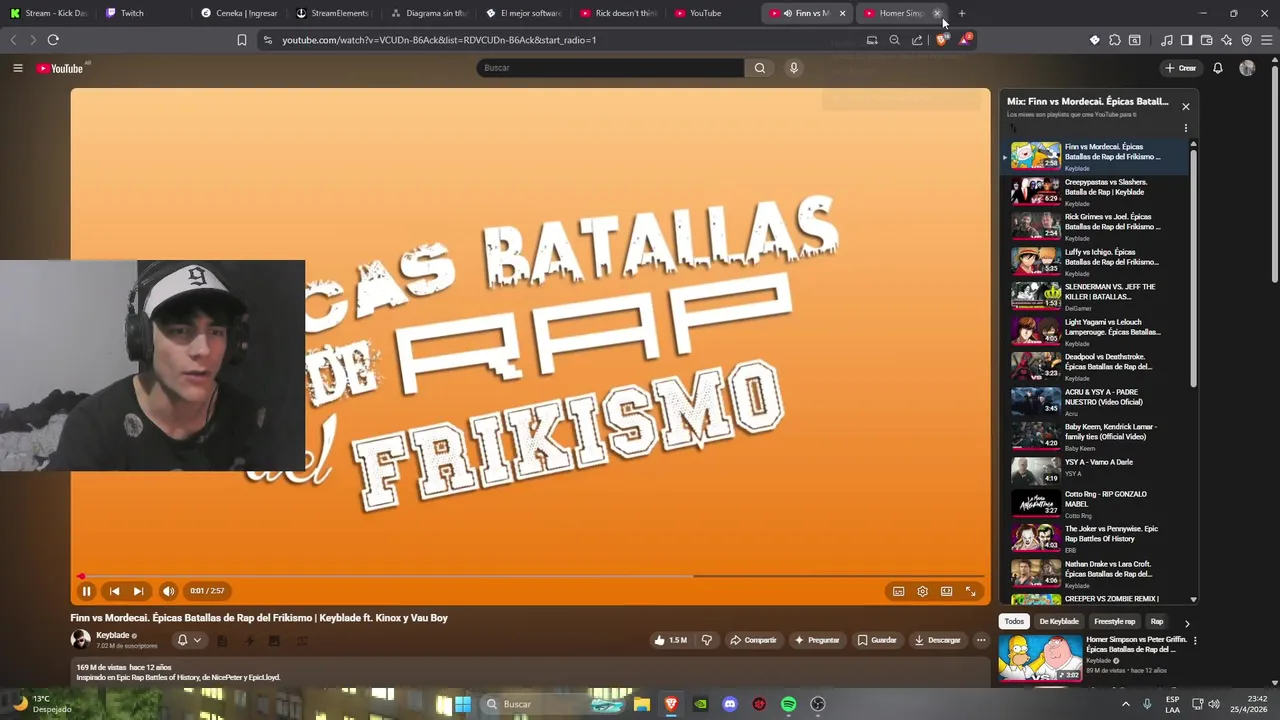The height and width of the screenshot is (720, 1280).
Task: Seek in the red video progress bar
Action: click(531, 576)
